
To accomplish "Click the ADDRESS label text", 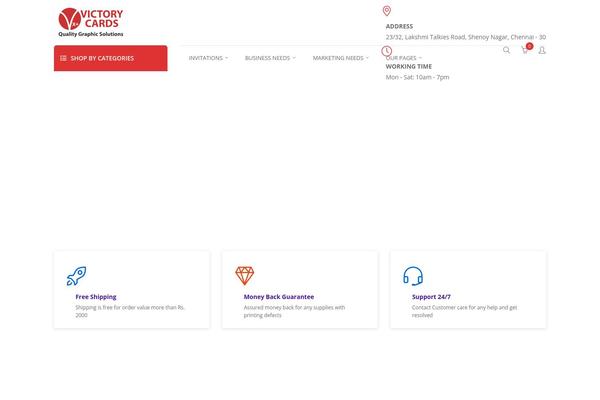I will tap(399, 26).
